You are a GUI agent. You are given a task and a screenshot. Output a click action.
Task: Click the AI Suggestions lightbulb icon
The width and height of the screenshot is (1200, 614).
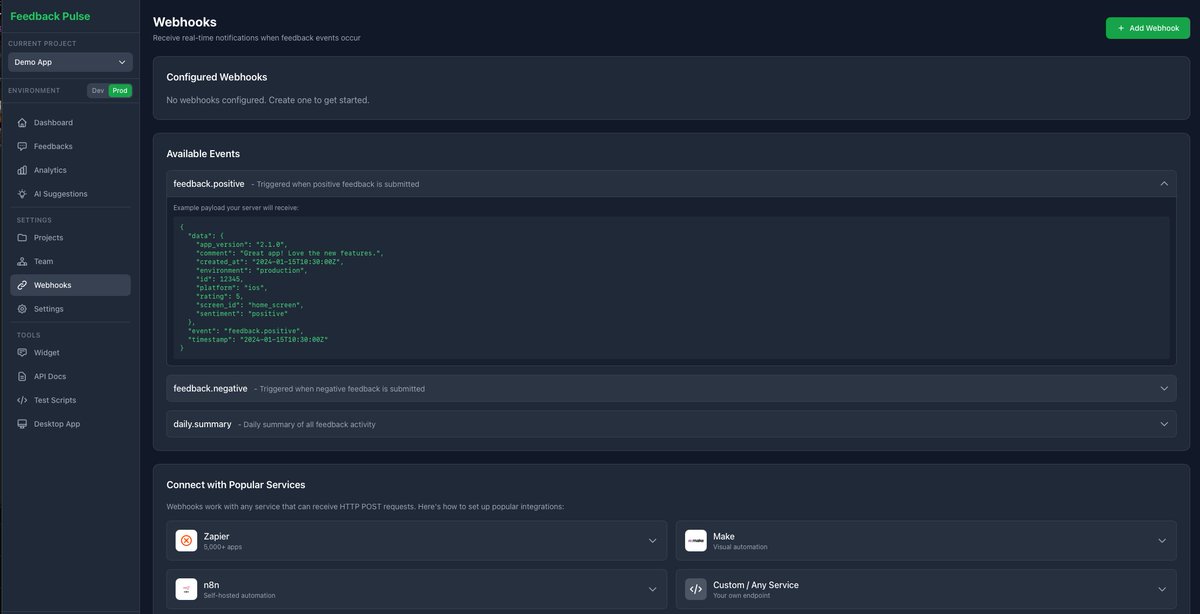pyautogui.click(x=23, y=194)
